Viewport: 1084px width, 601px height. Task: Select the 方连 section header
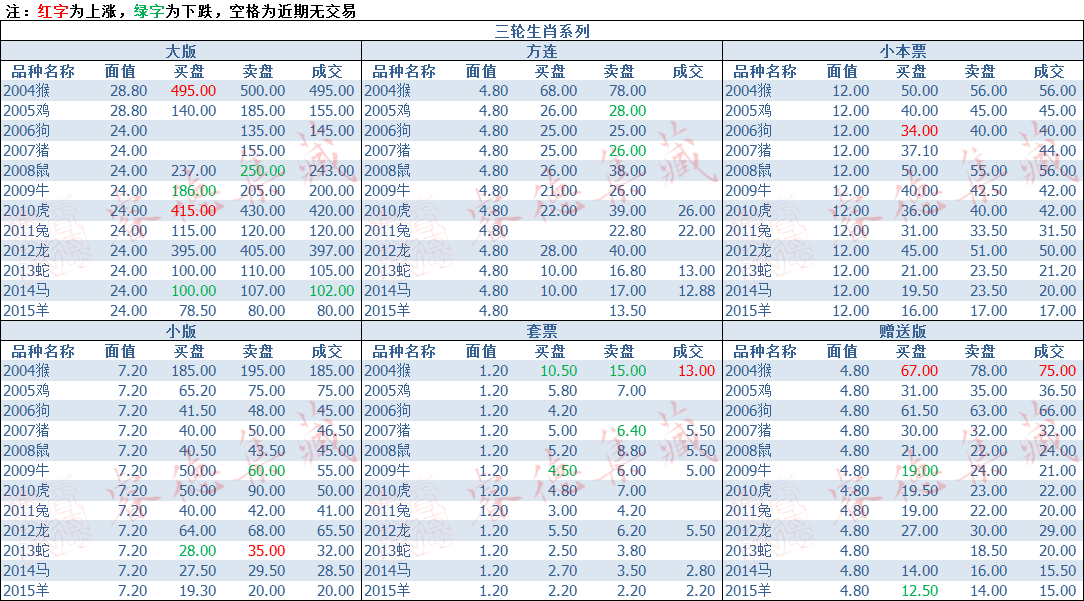pos(541,51)
